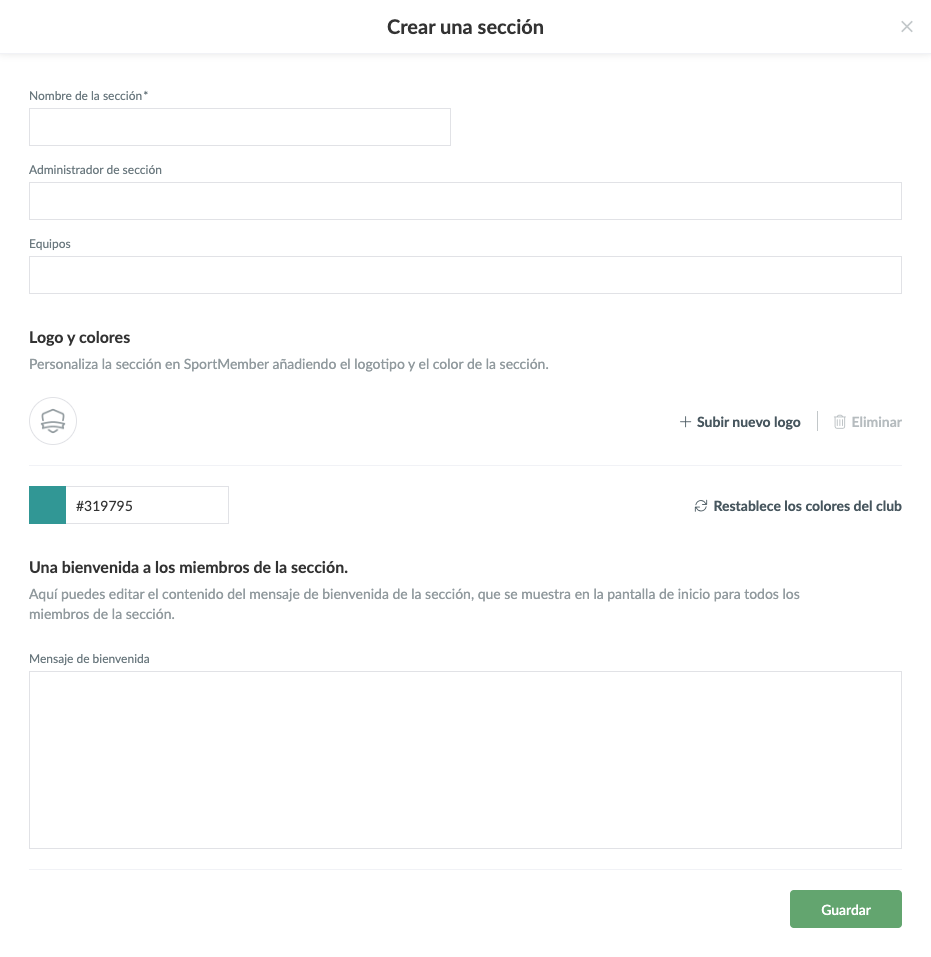931x957 pixels.
Task: Close the Crear una sección dialog
Action: tap(907, 27)
